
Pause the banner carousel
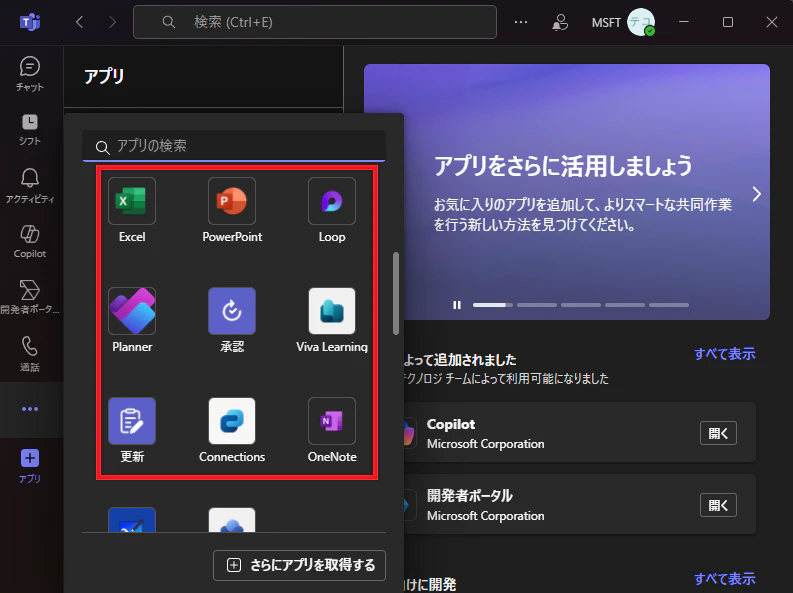tap(457, 305)
